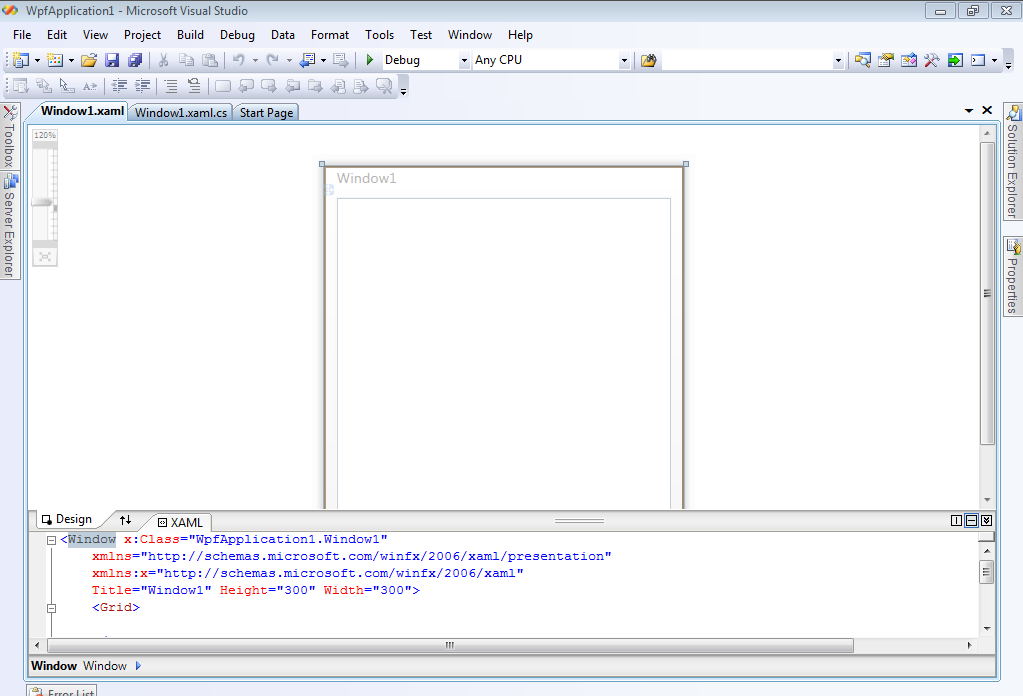Screen dimensions: 1023x696
Task: Open the Solution Explorer side panel
Action: coord(1013,161)
